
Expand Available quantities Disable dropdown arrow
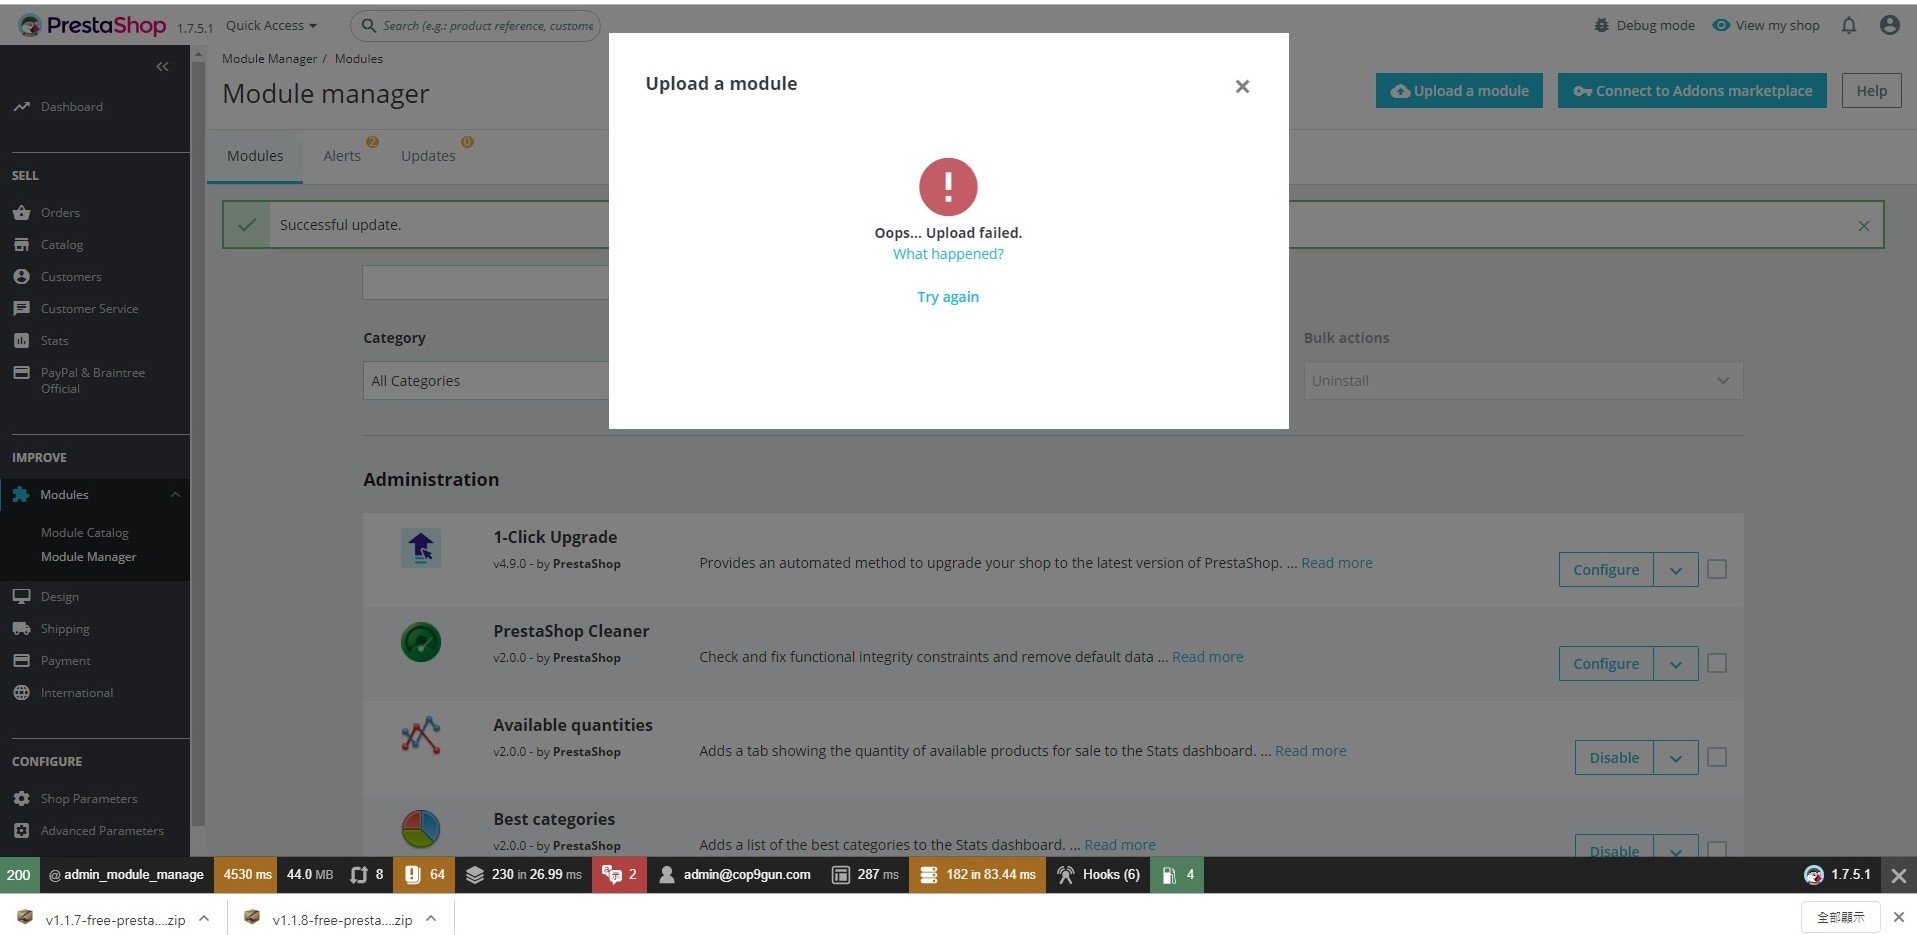tap(1676, 757)
